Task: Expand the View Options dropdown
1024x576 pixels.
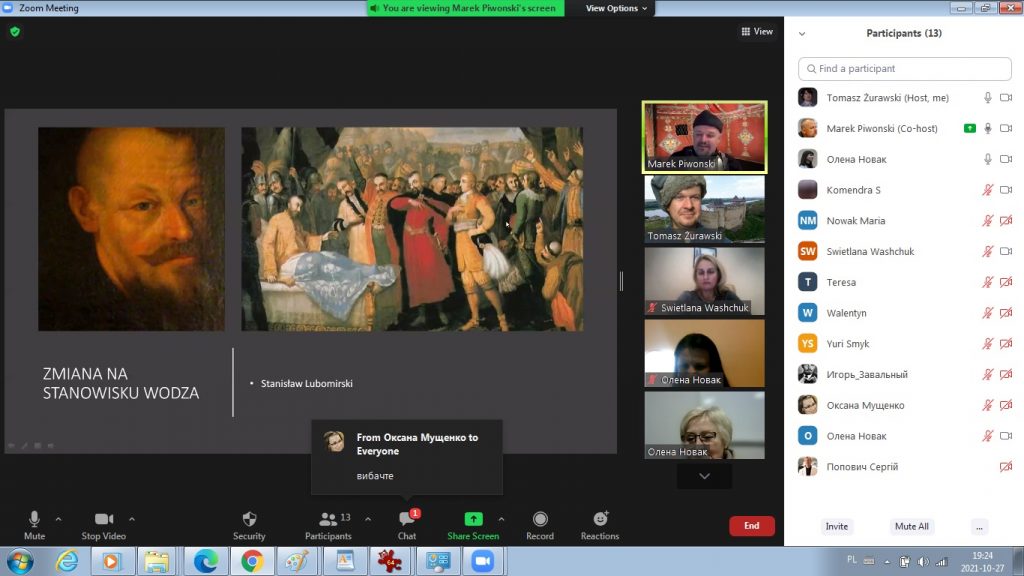Action: click(x=616, y=8)
